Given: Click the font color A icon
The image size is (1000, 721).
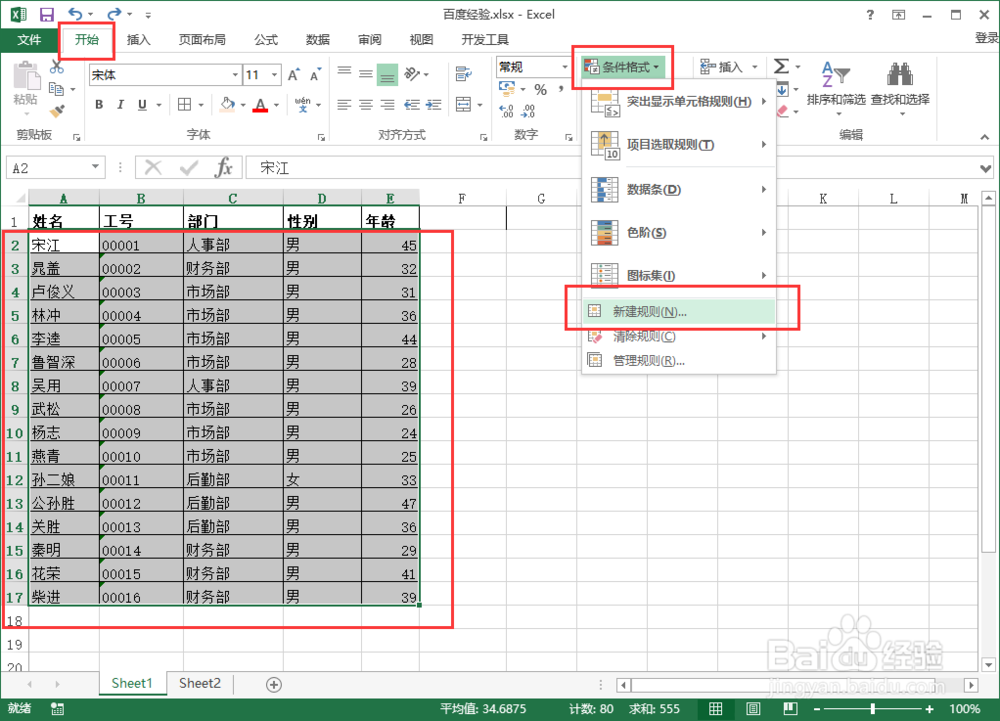Looking at the screenshot, I should pyautogui.click(x=262, y=105).
